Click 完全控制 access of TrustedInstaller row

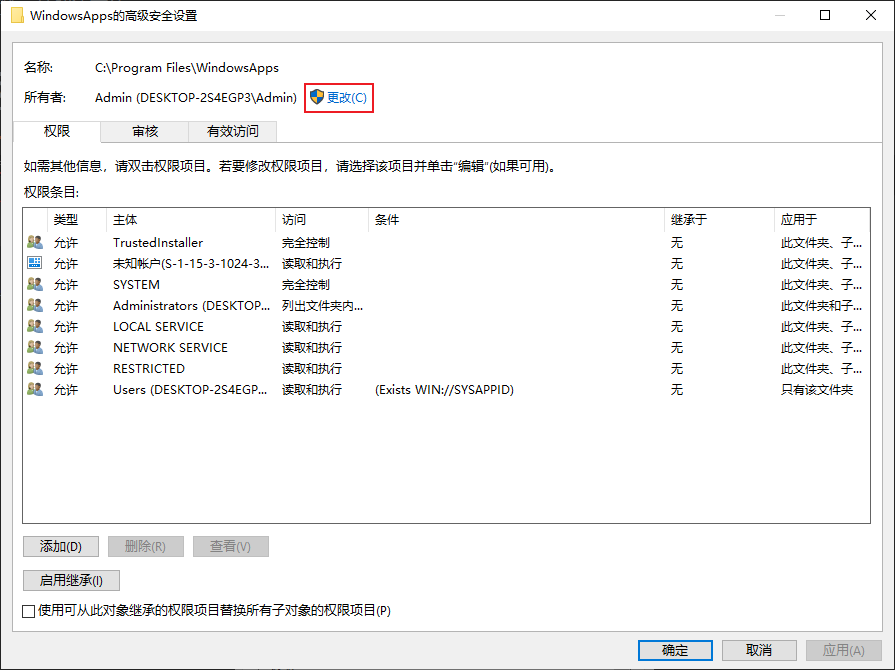pos(305,243)
